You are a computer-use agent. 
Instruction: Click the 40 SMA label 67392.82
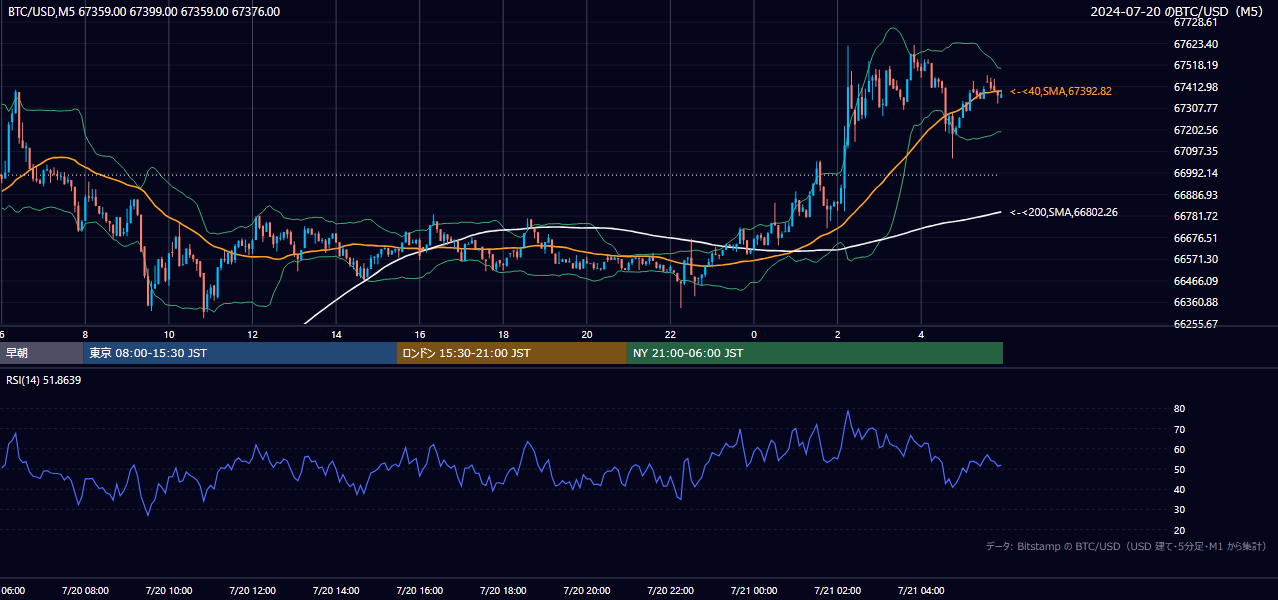pos(1061,91)
